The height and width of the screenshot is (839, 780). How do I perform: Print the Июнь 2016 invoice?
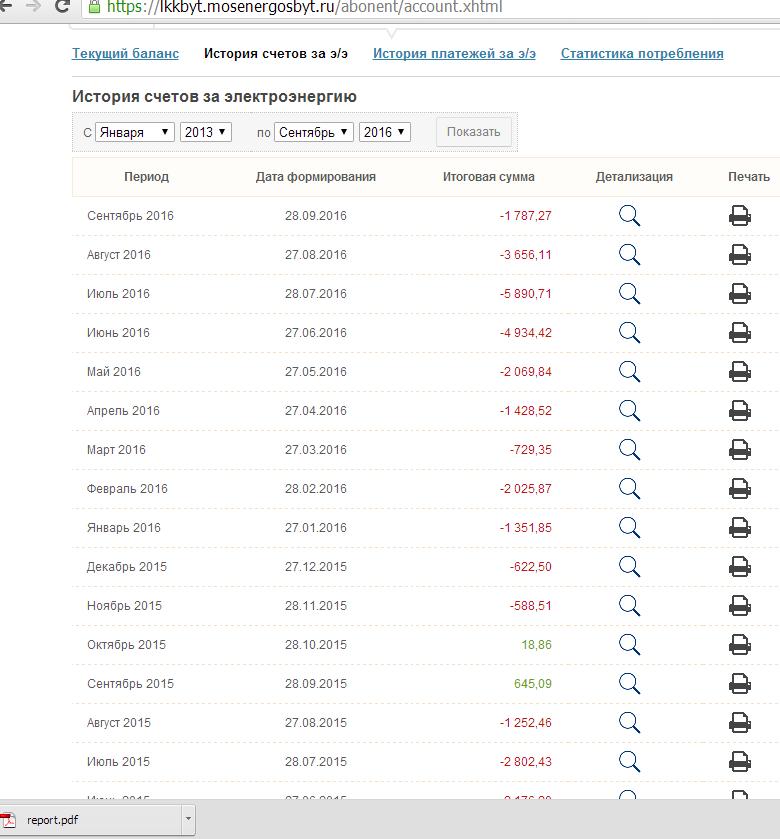click(x=739, y=333)
